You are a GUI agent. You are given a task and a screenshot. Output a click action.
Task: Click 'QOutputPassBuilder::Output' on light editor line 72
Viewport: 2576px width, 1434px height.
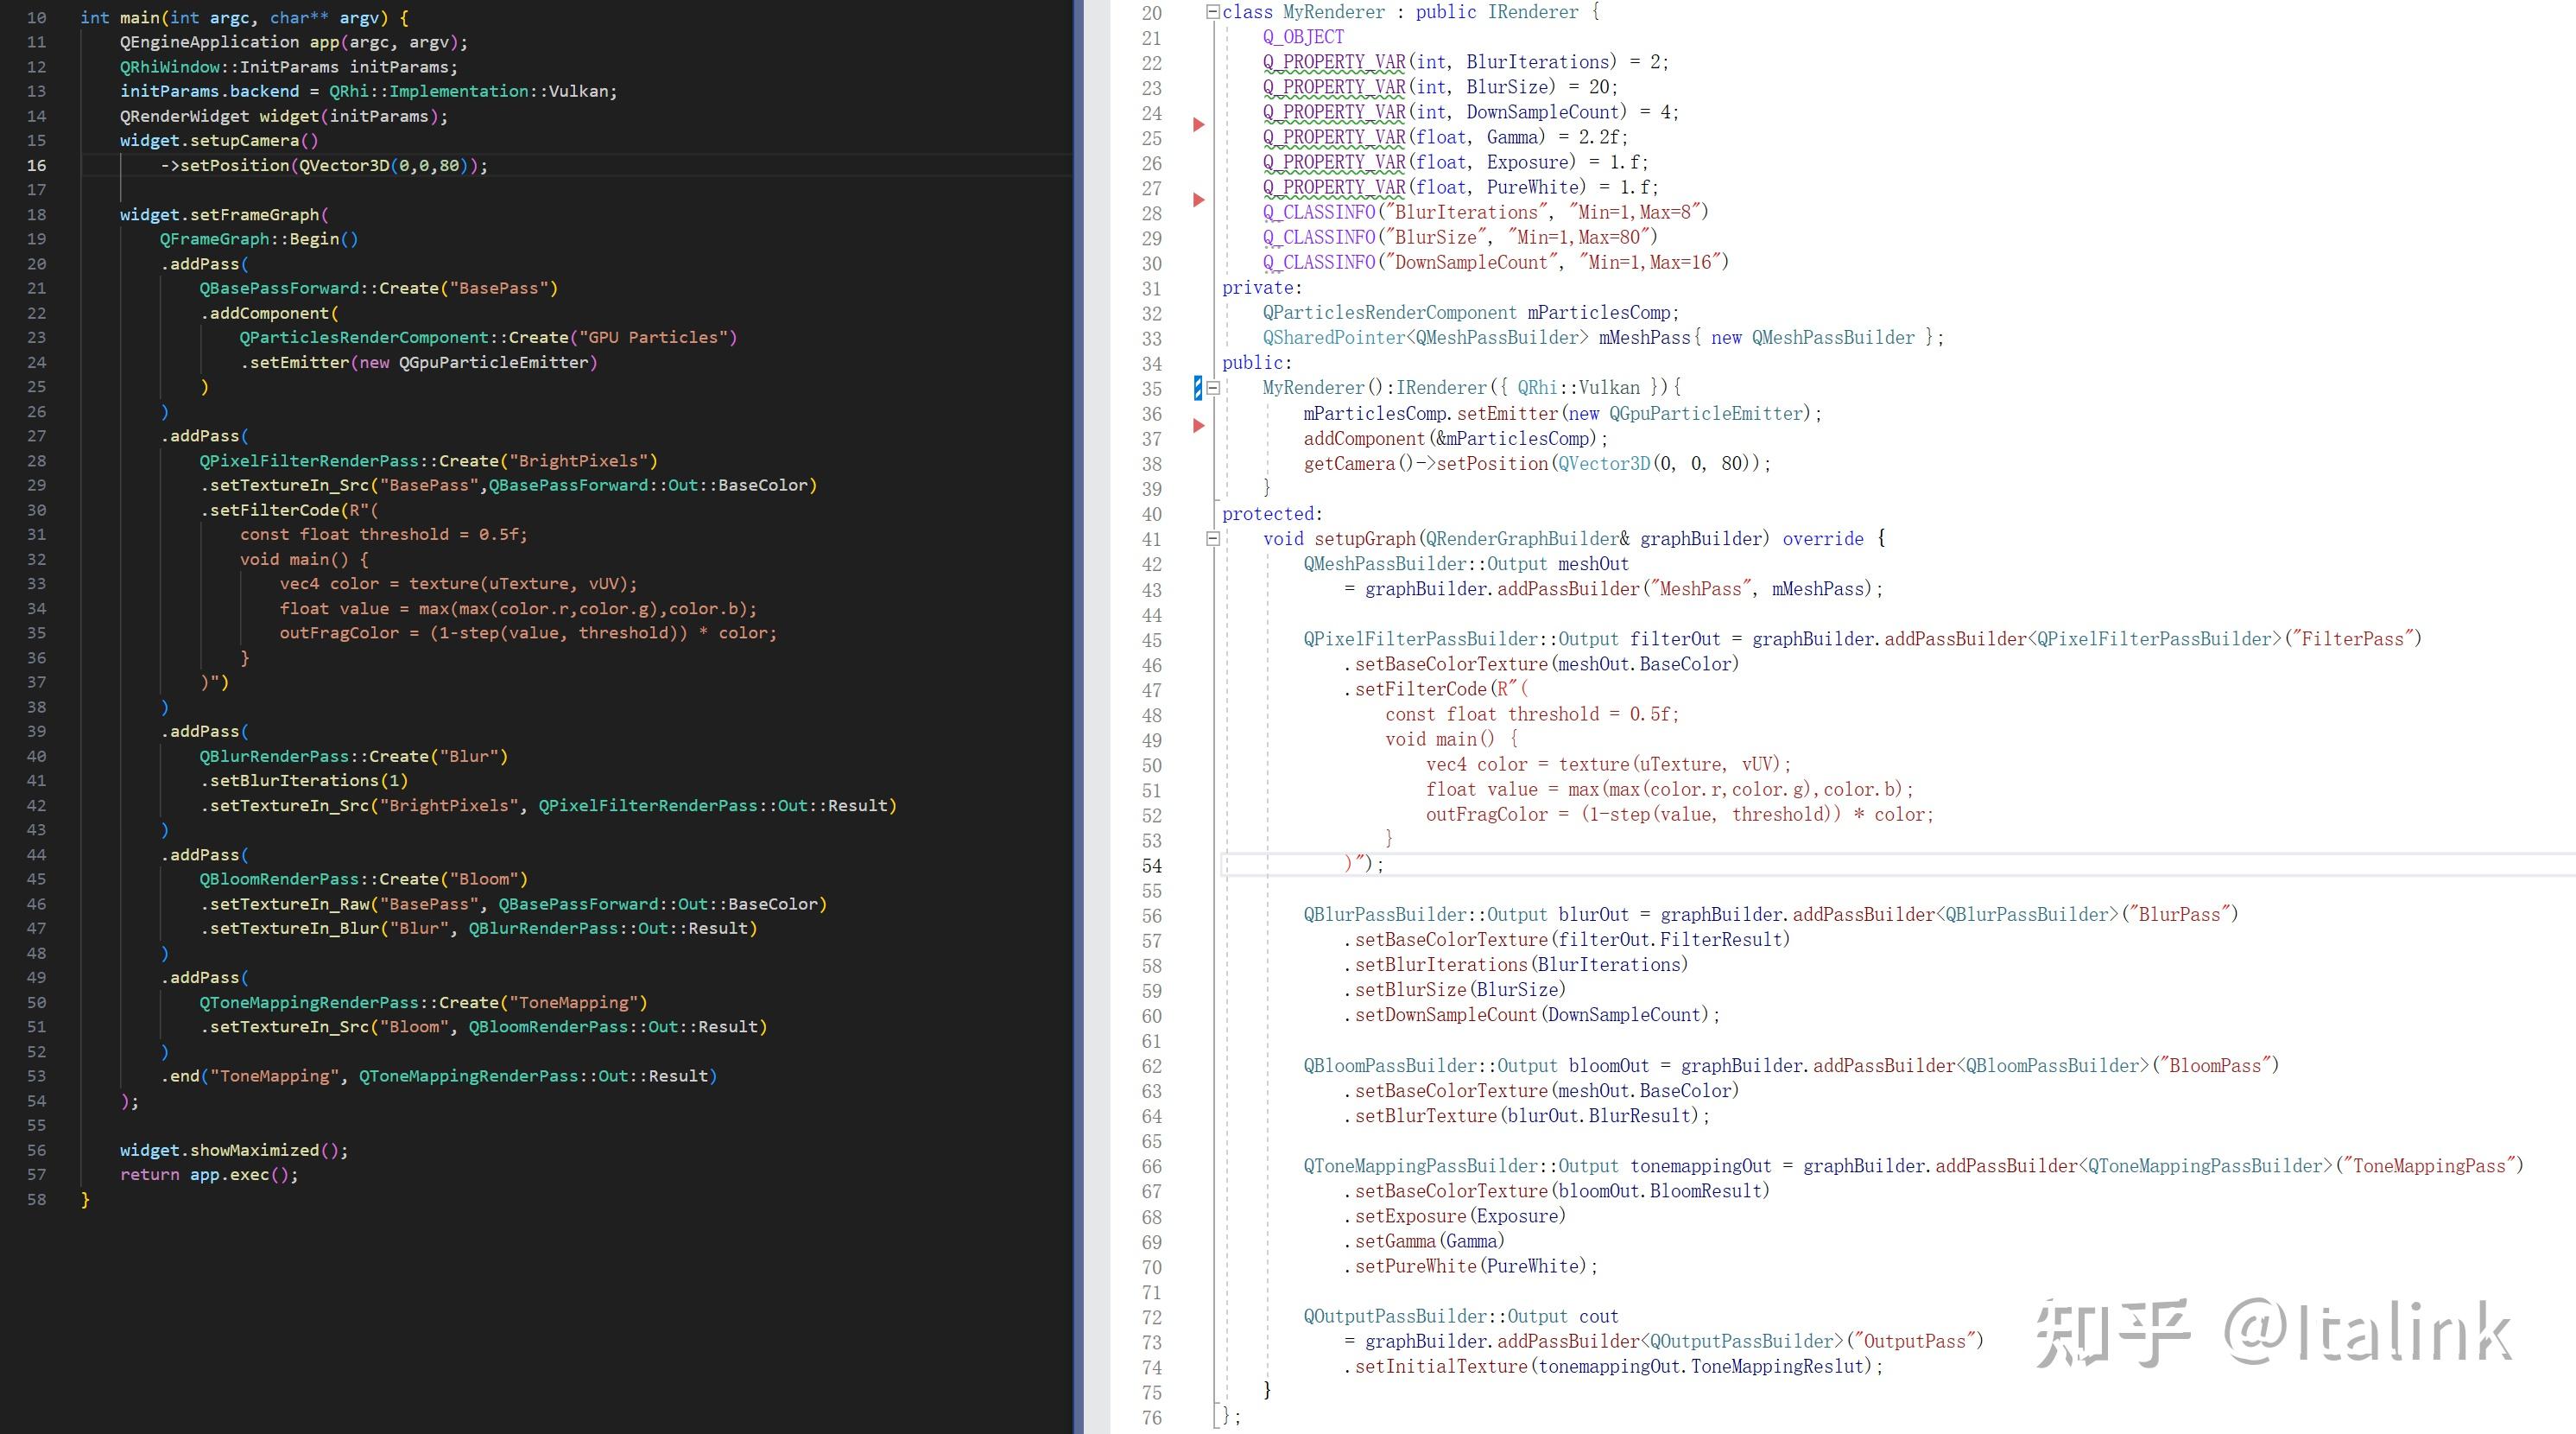coord(1435,1317)
